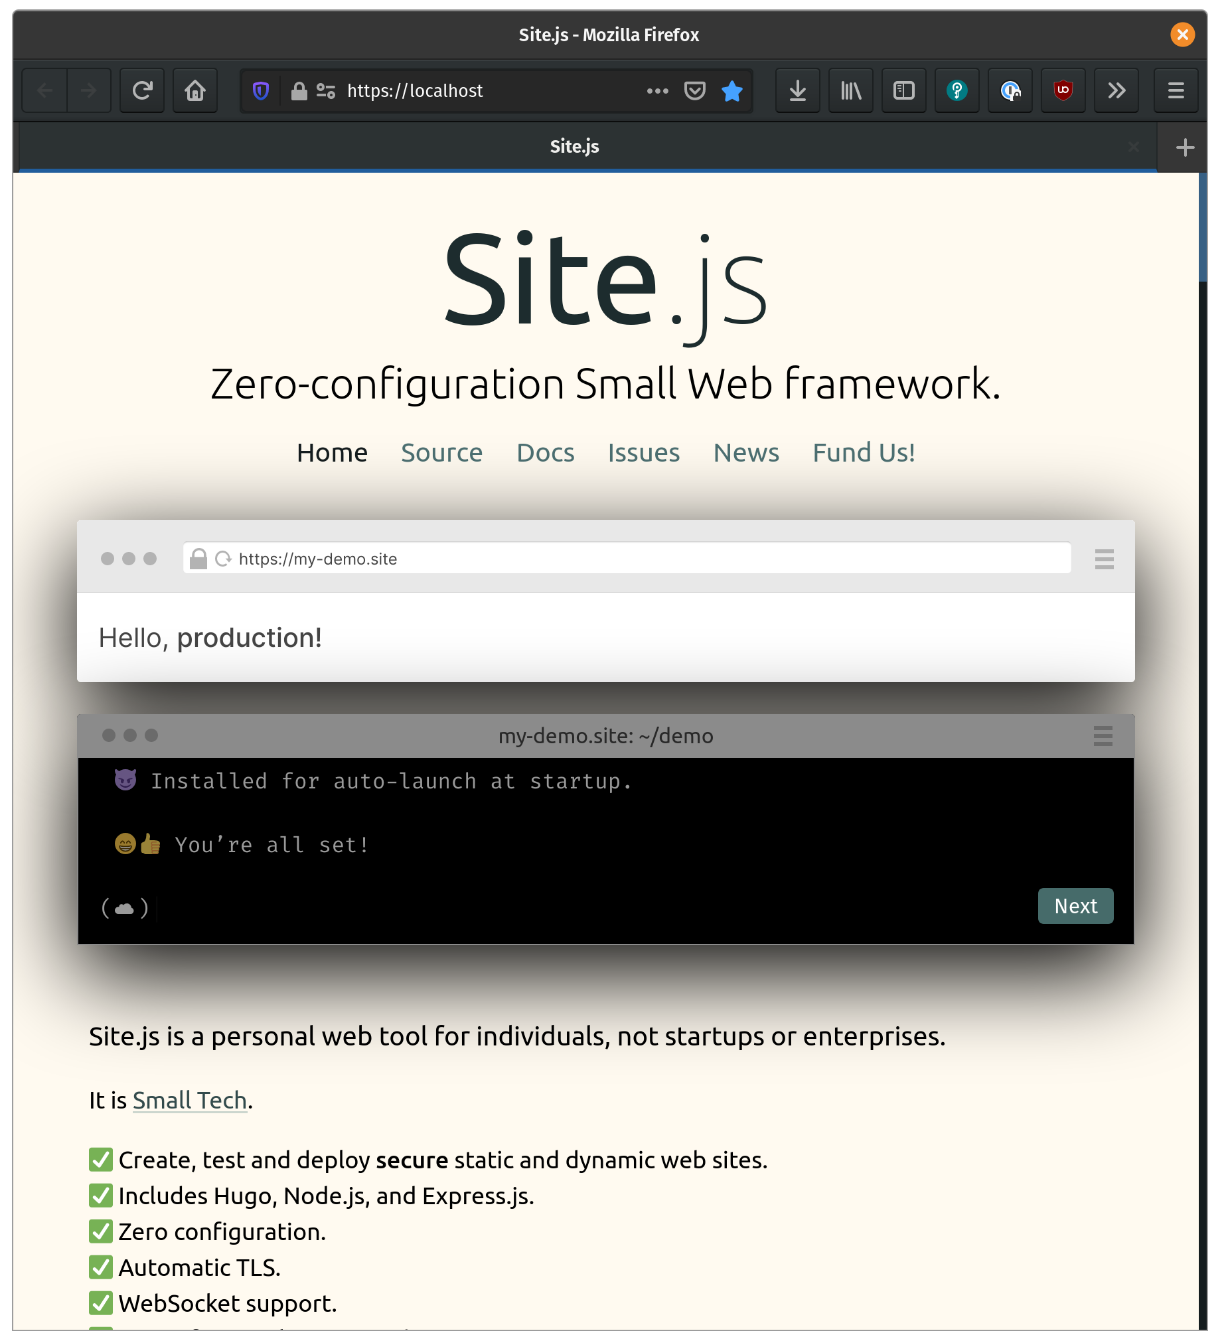Click the Next button in terminal demo
Viewport: 1220px width, 1343px height.
[x=1076, y=906]
